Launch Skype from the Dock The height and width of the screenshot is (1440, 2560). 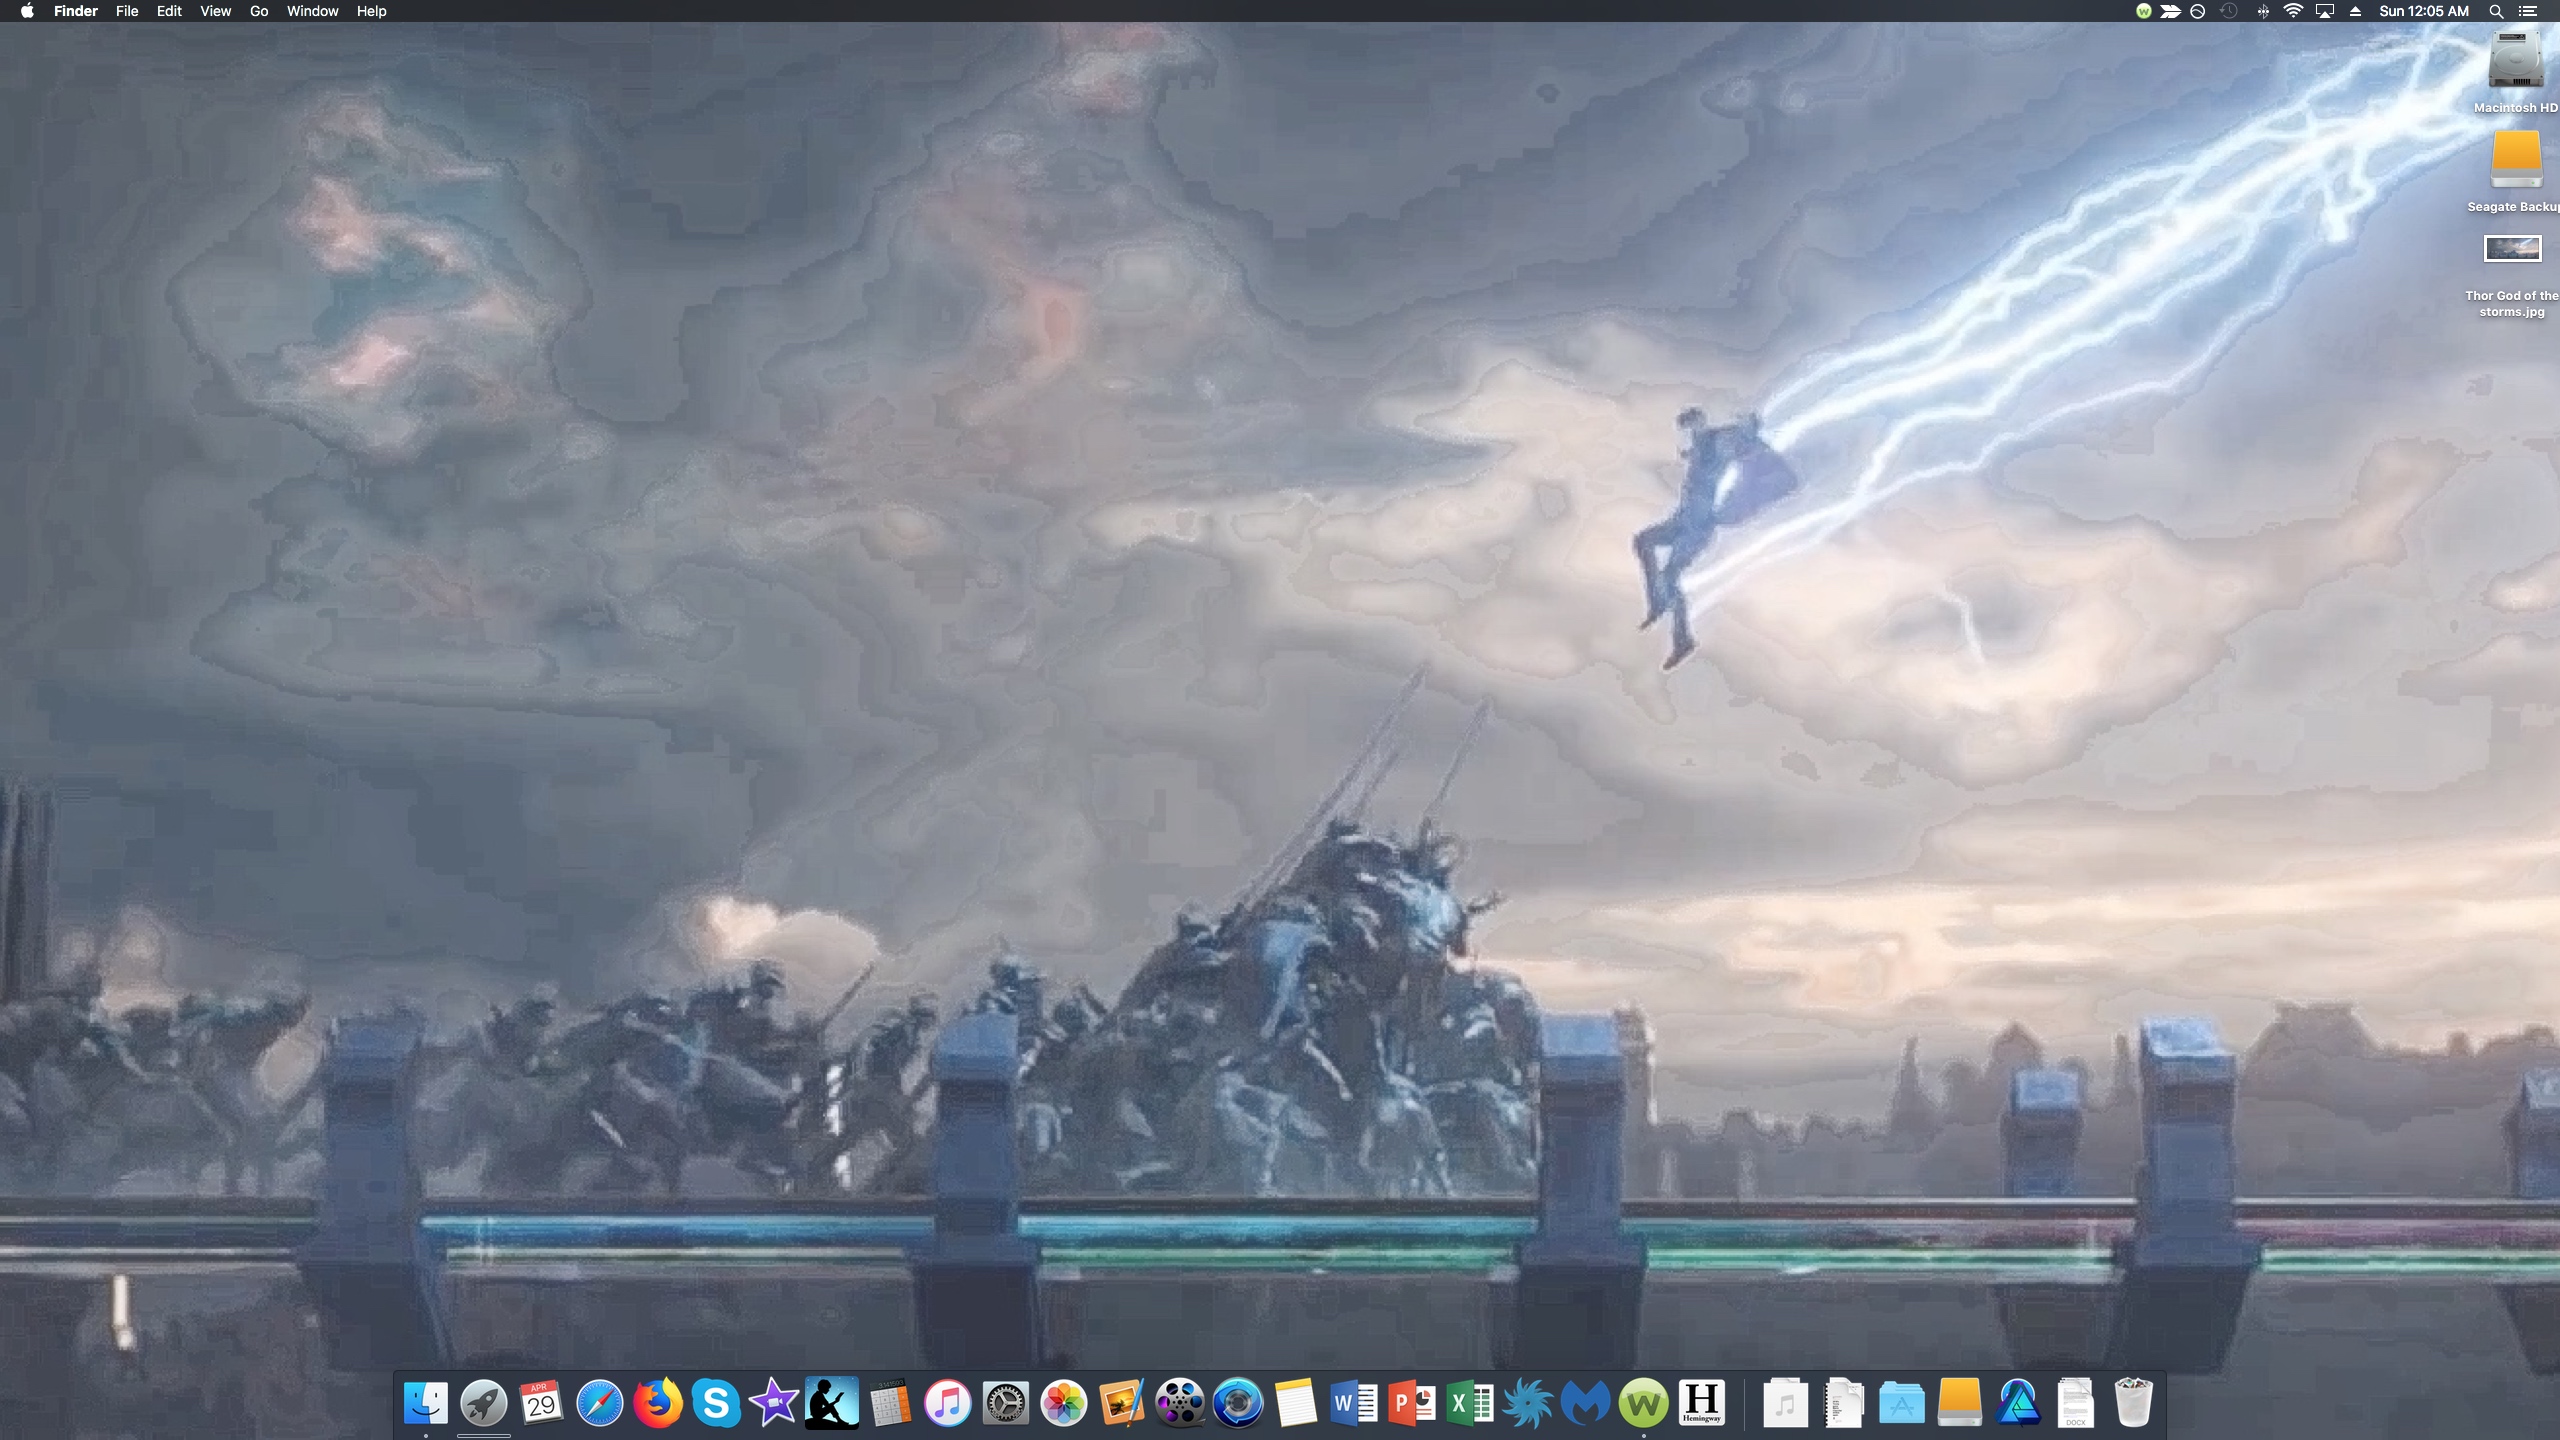pos(716,1403)
